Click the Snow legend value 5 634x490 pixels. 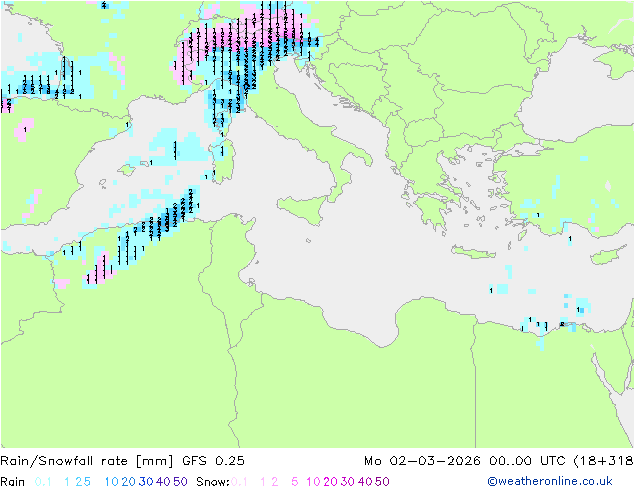(295, 482)
